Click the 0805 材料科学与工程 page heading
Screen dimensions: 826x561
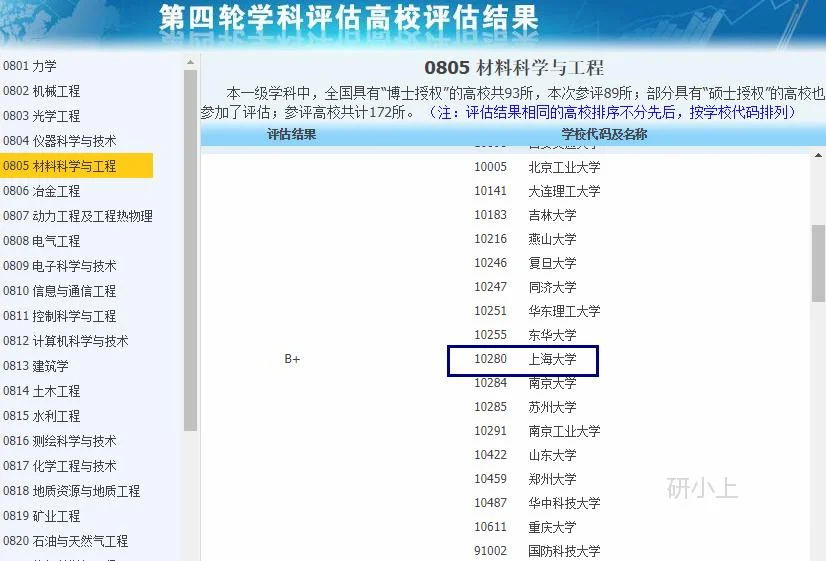point(514,68)
